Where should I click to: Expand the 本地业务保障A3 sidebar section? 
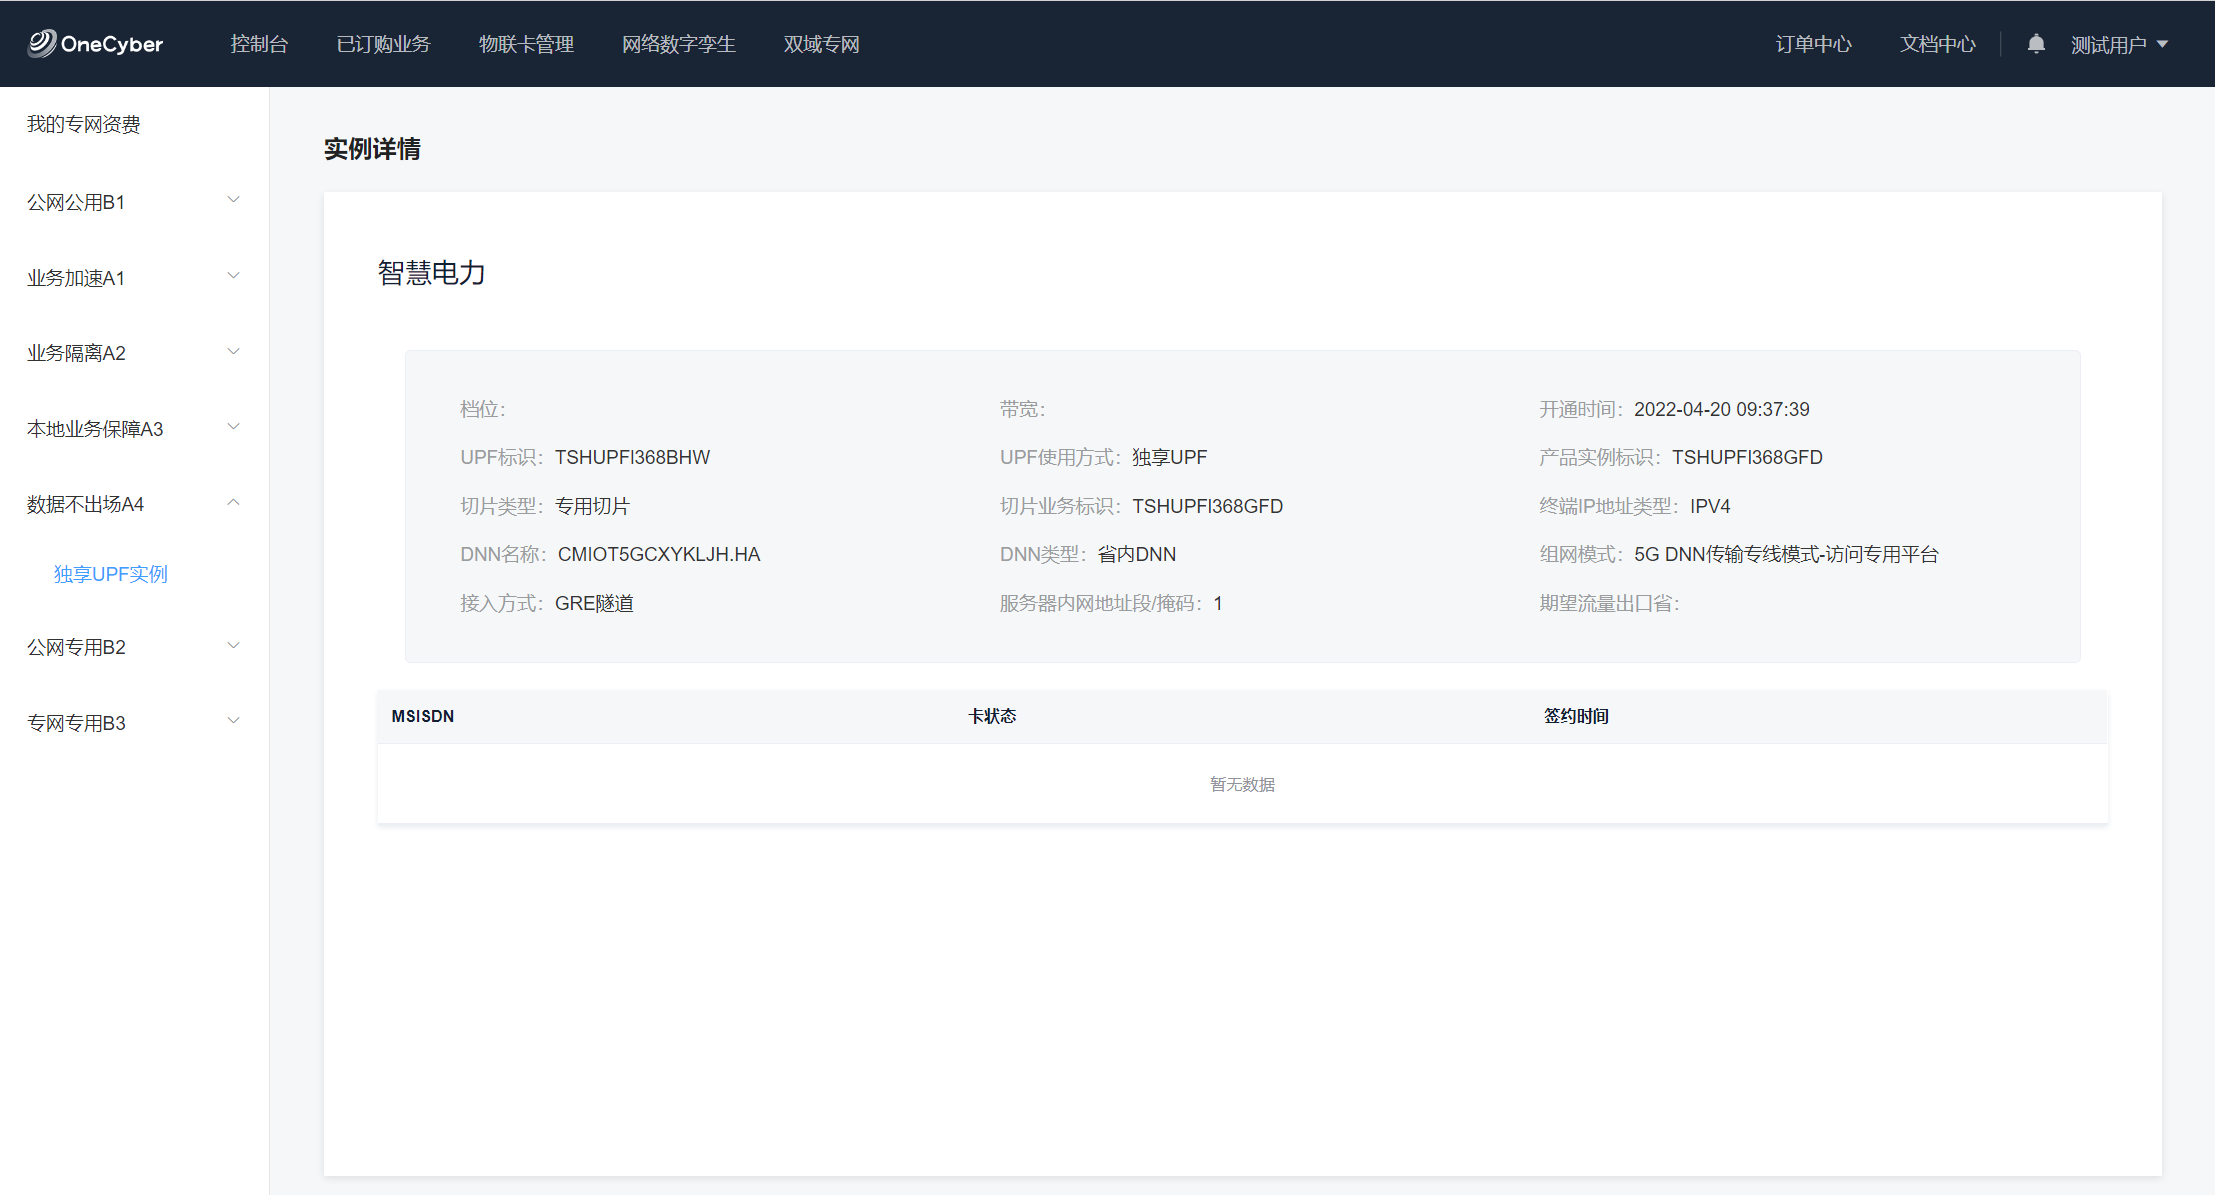coord(95,429)
